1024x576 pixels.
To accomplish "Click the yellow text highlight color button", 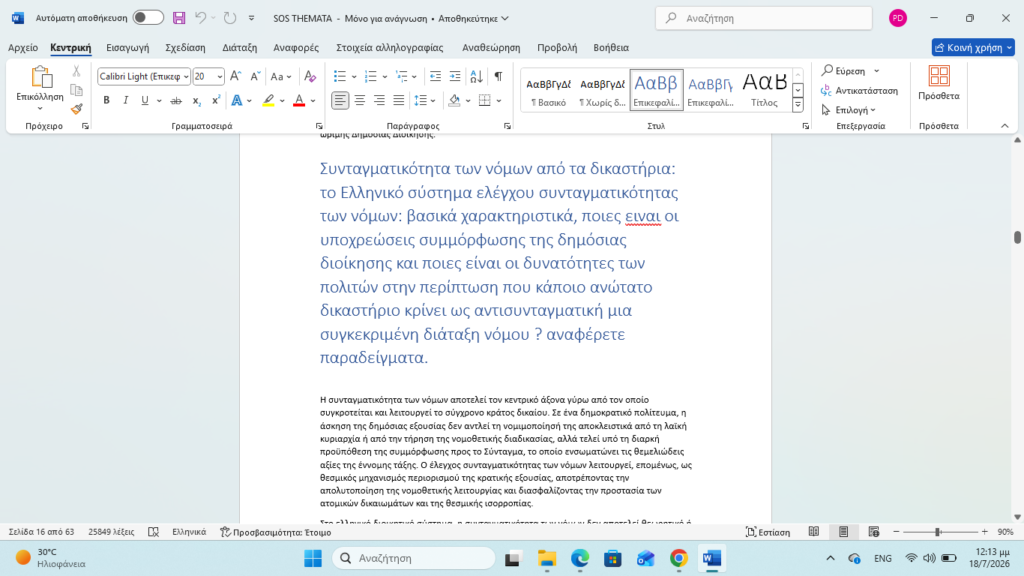I will click(x=268, y=101).
